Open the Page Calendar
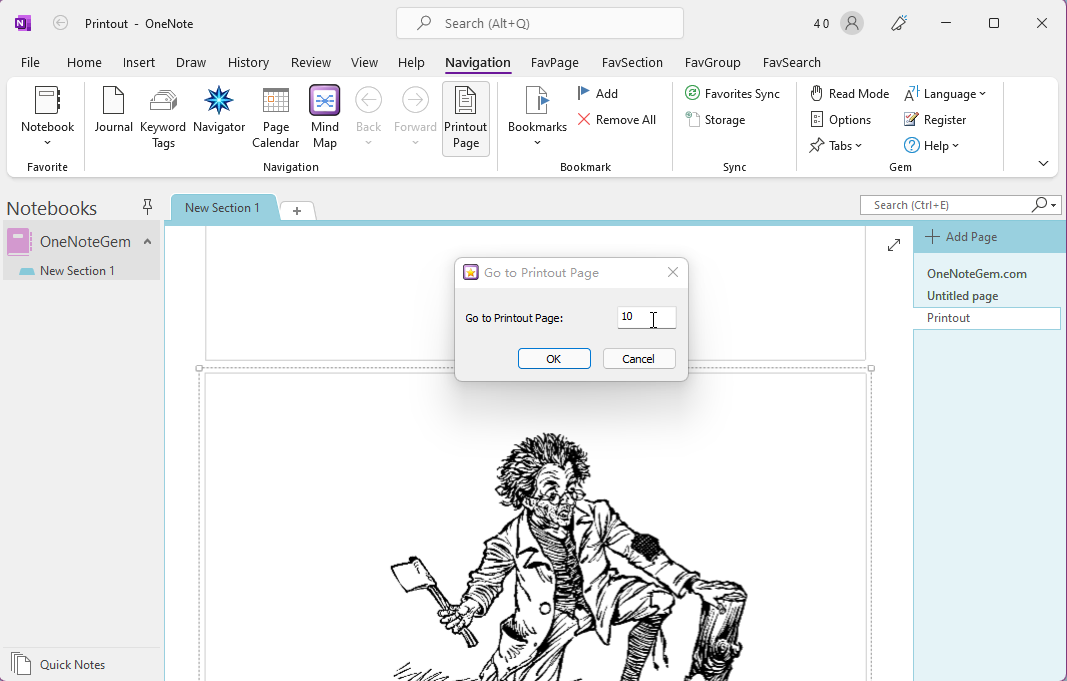The width and height of the screenshot is (1067, 681). (x=276, y=118)
